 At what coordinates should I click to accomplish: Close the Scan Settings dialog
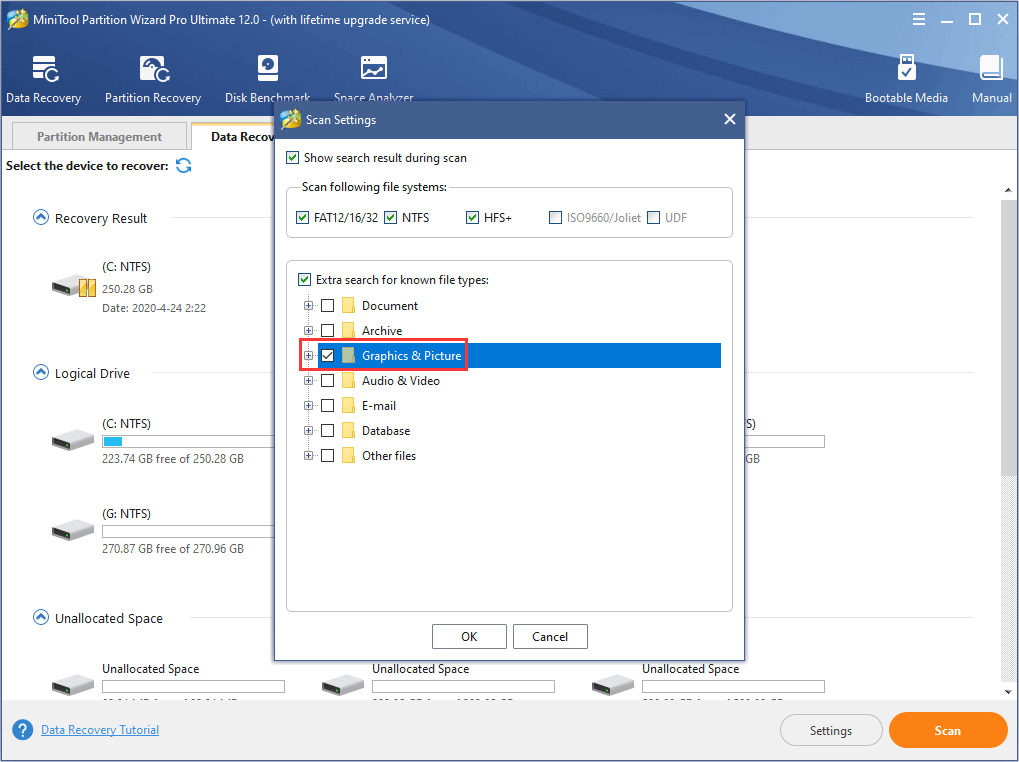tap(730, 120)
